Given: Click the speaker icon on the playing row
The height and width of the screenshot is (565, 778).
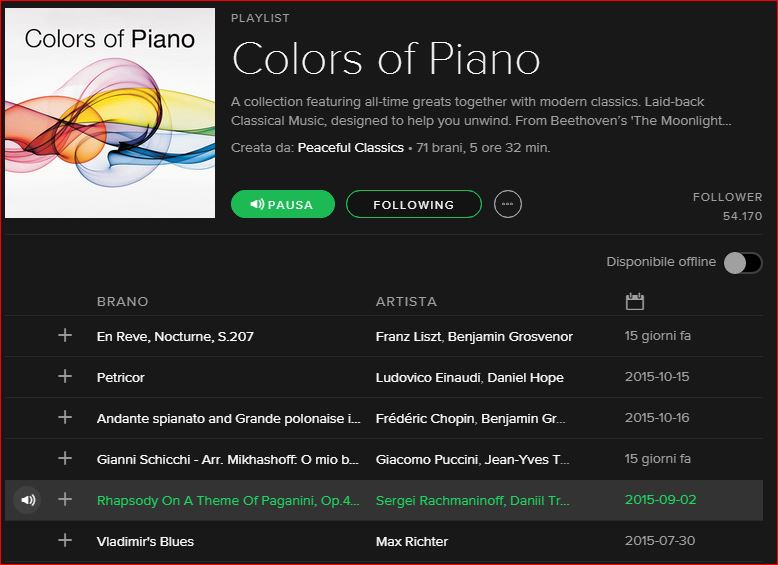Looking at the screenshot, I should (x=28, y=500).
